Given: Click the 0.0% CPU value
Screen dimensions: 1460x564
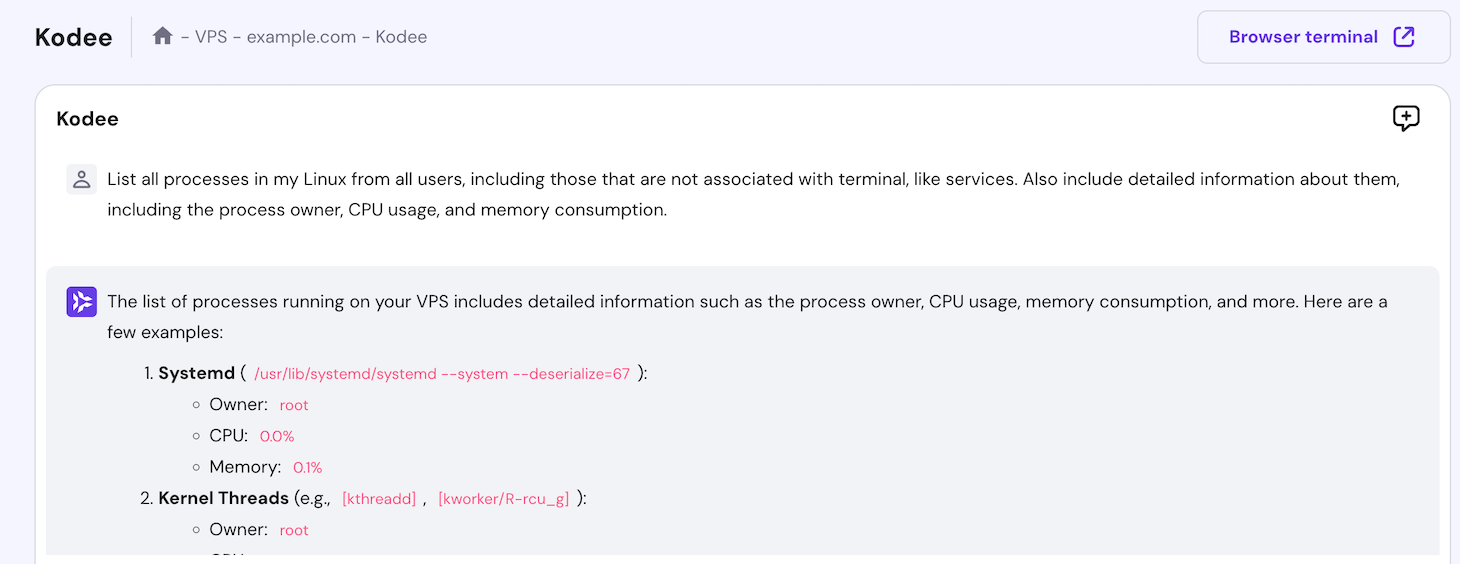Looking at the screenshot, I should [277, 436].
